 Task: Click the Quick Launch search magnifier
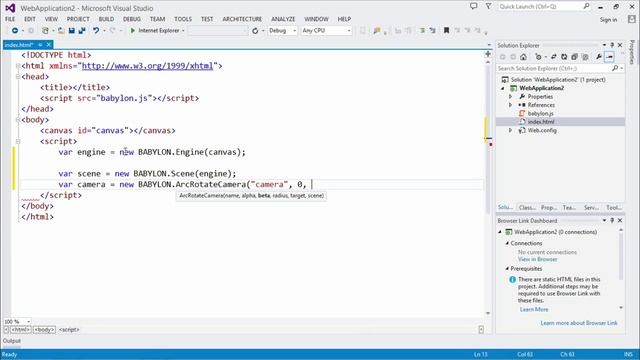tap(587, 6)
